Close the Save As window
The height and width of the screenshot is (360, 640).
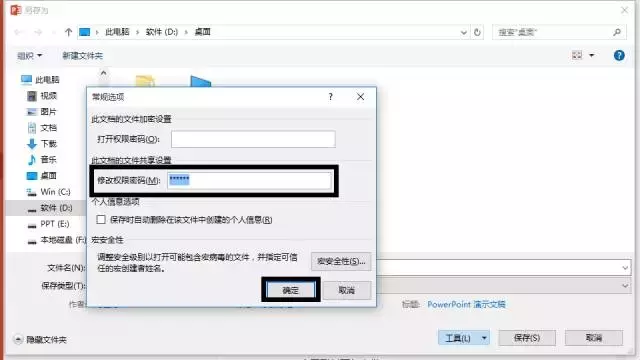tap(624, 10)
